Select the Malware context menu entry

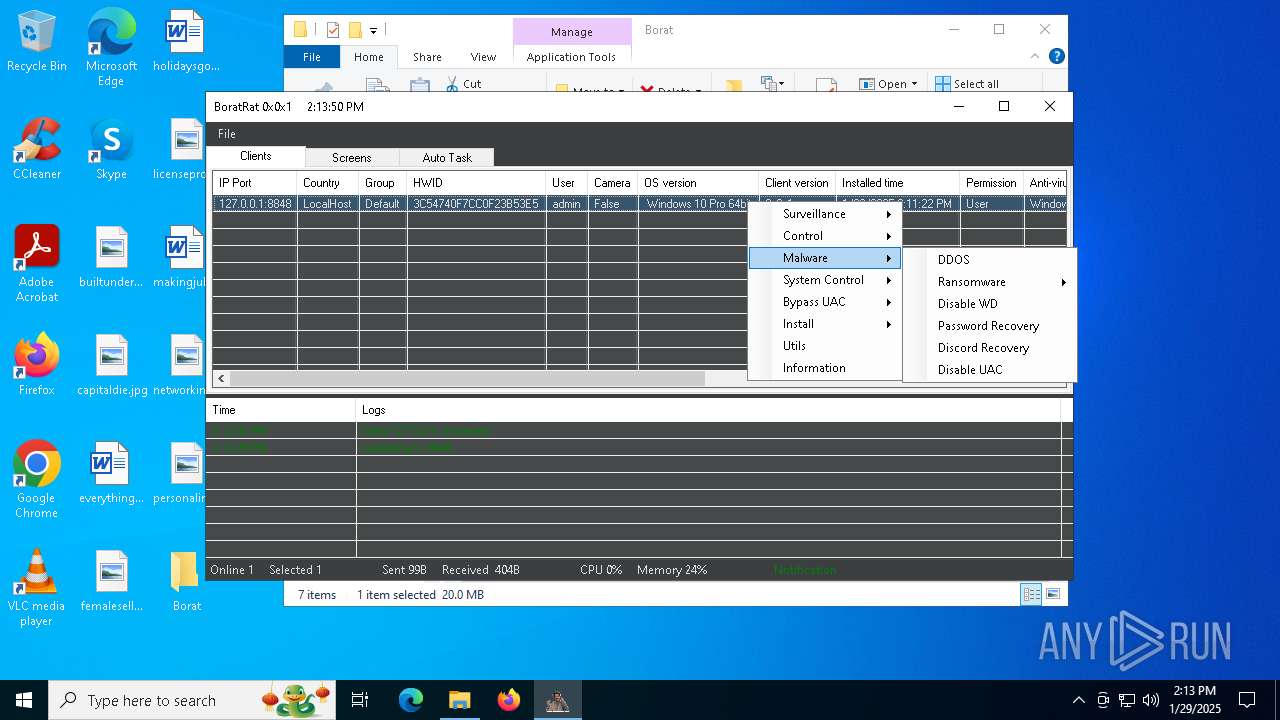(x=826, y=258)
